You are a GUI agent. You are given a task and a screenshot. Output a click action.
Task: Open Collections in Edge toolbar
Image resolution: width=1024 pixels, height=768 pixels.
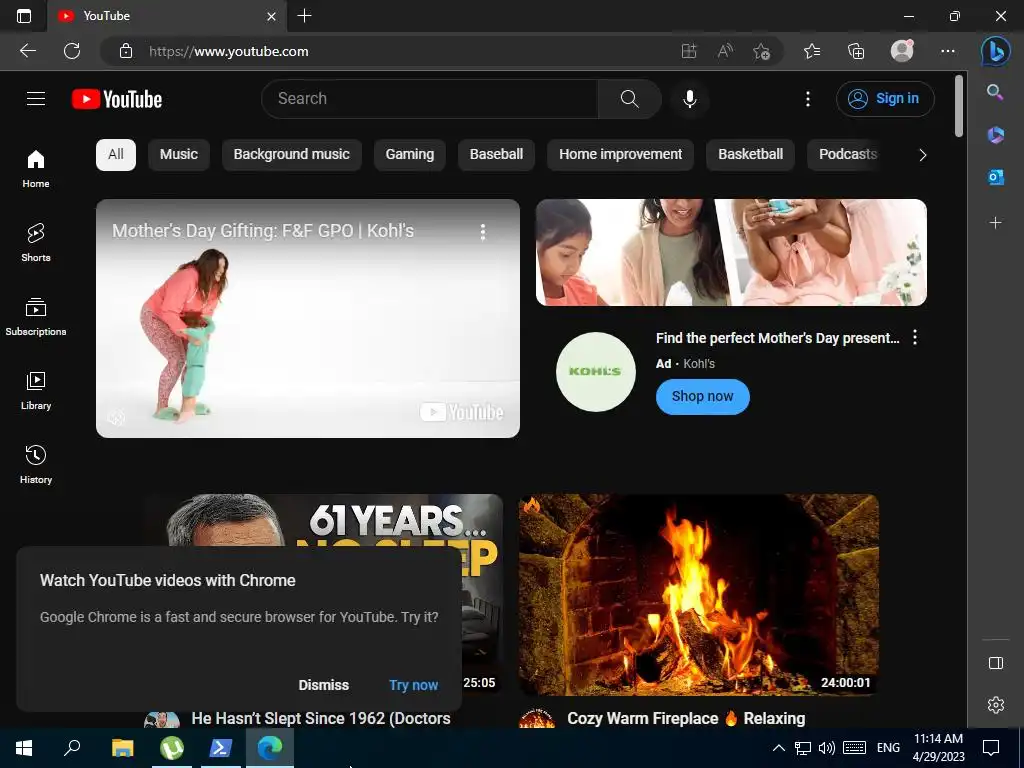tap(856, 51)
